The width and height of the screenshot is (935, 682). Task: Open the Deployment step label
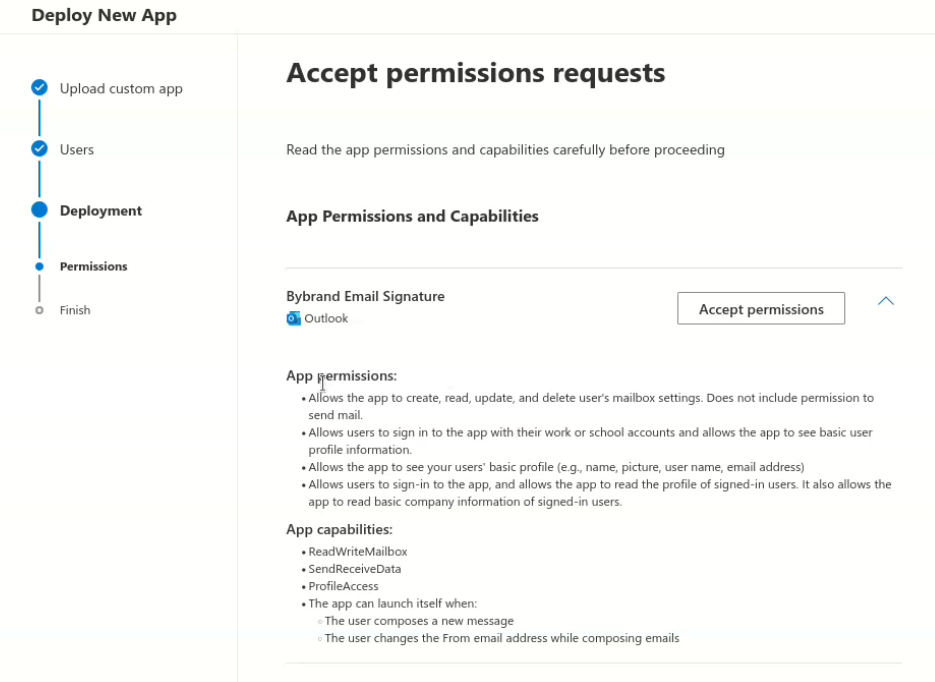101,211
